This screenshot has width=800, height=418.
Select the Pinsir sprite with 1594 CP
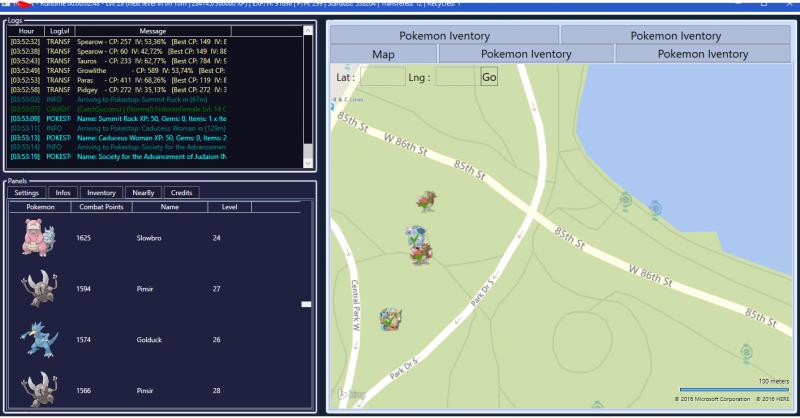click(38, 289)
